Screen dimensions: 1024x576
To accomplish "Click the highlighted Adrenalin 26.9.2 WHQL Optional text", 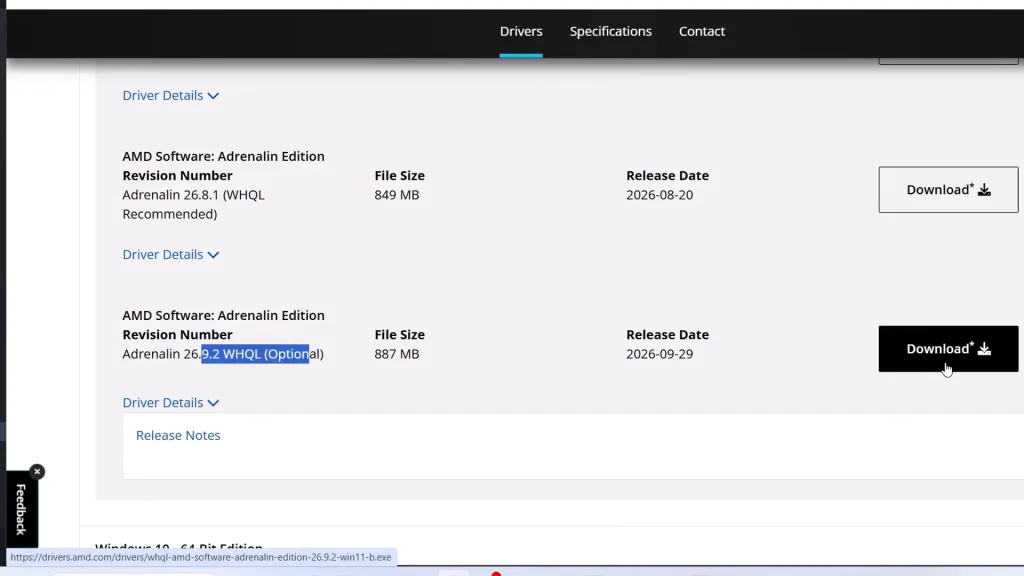I will [223, 354].
